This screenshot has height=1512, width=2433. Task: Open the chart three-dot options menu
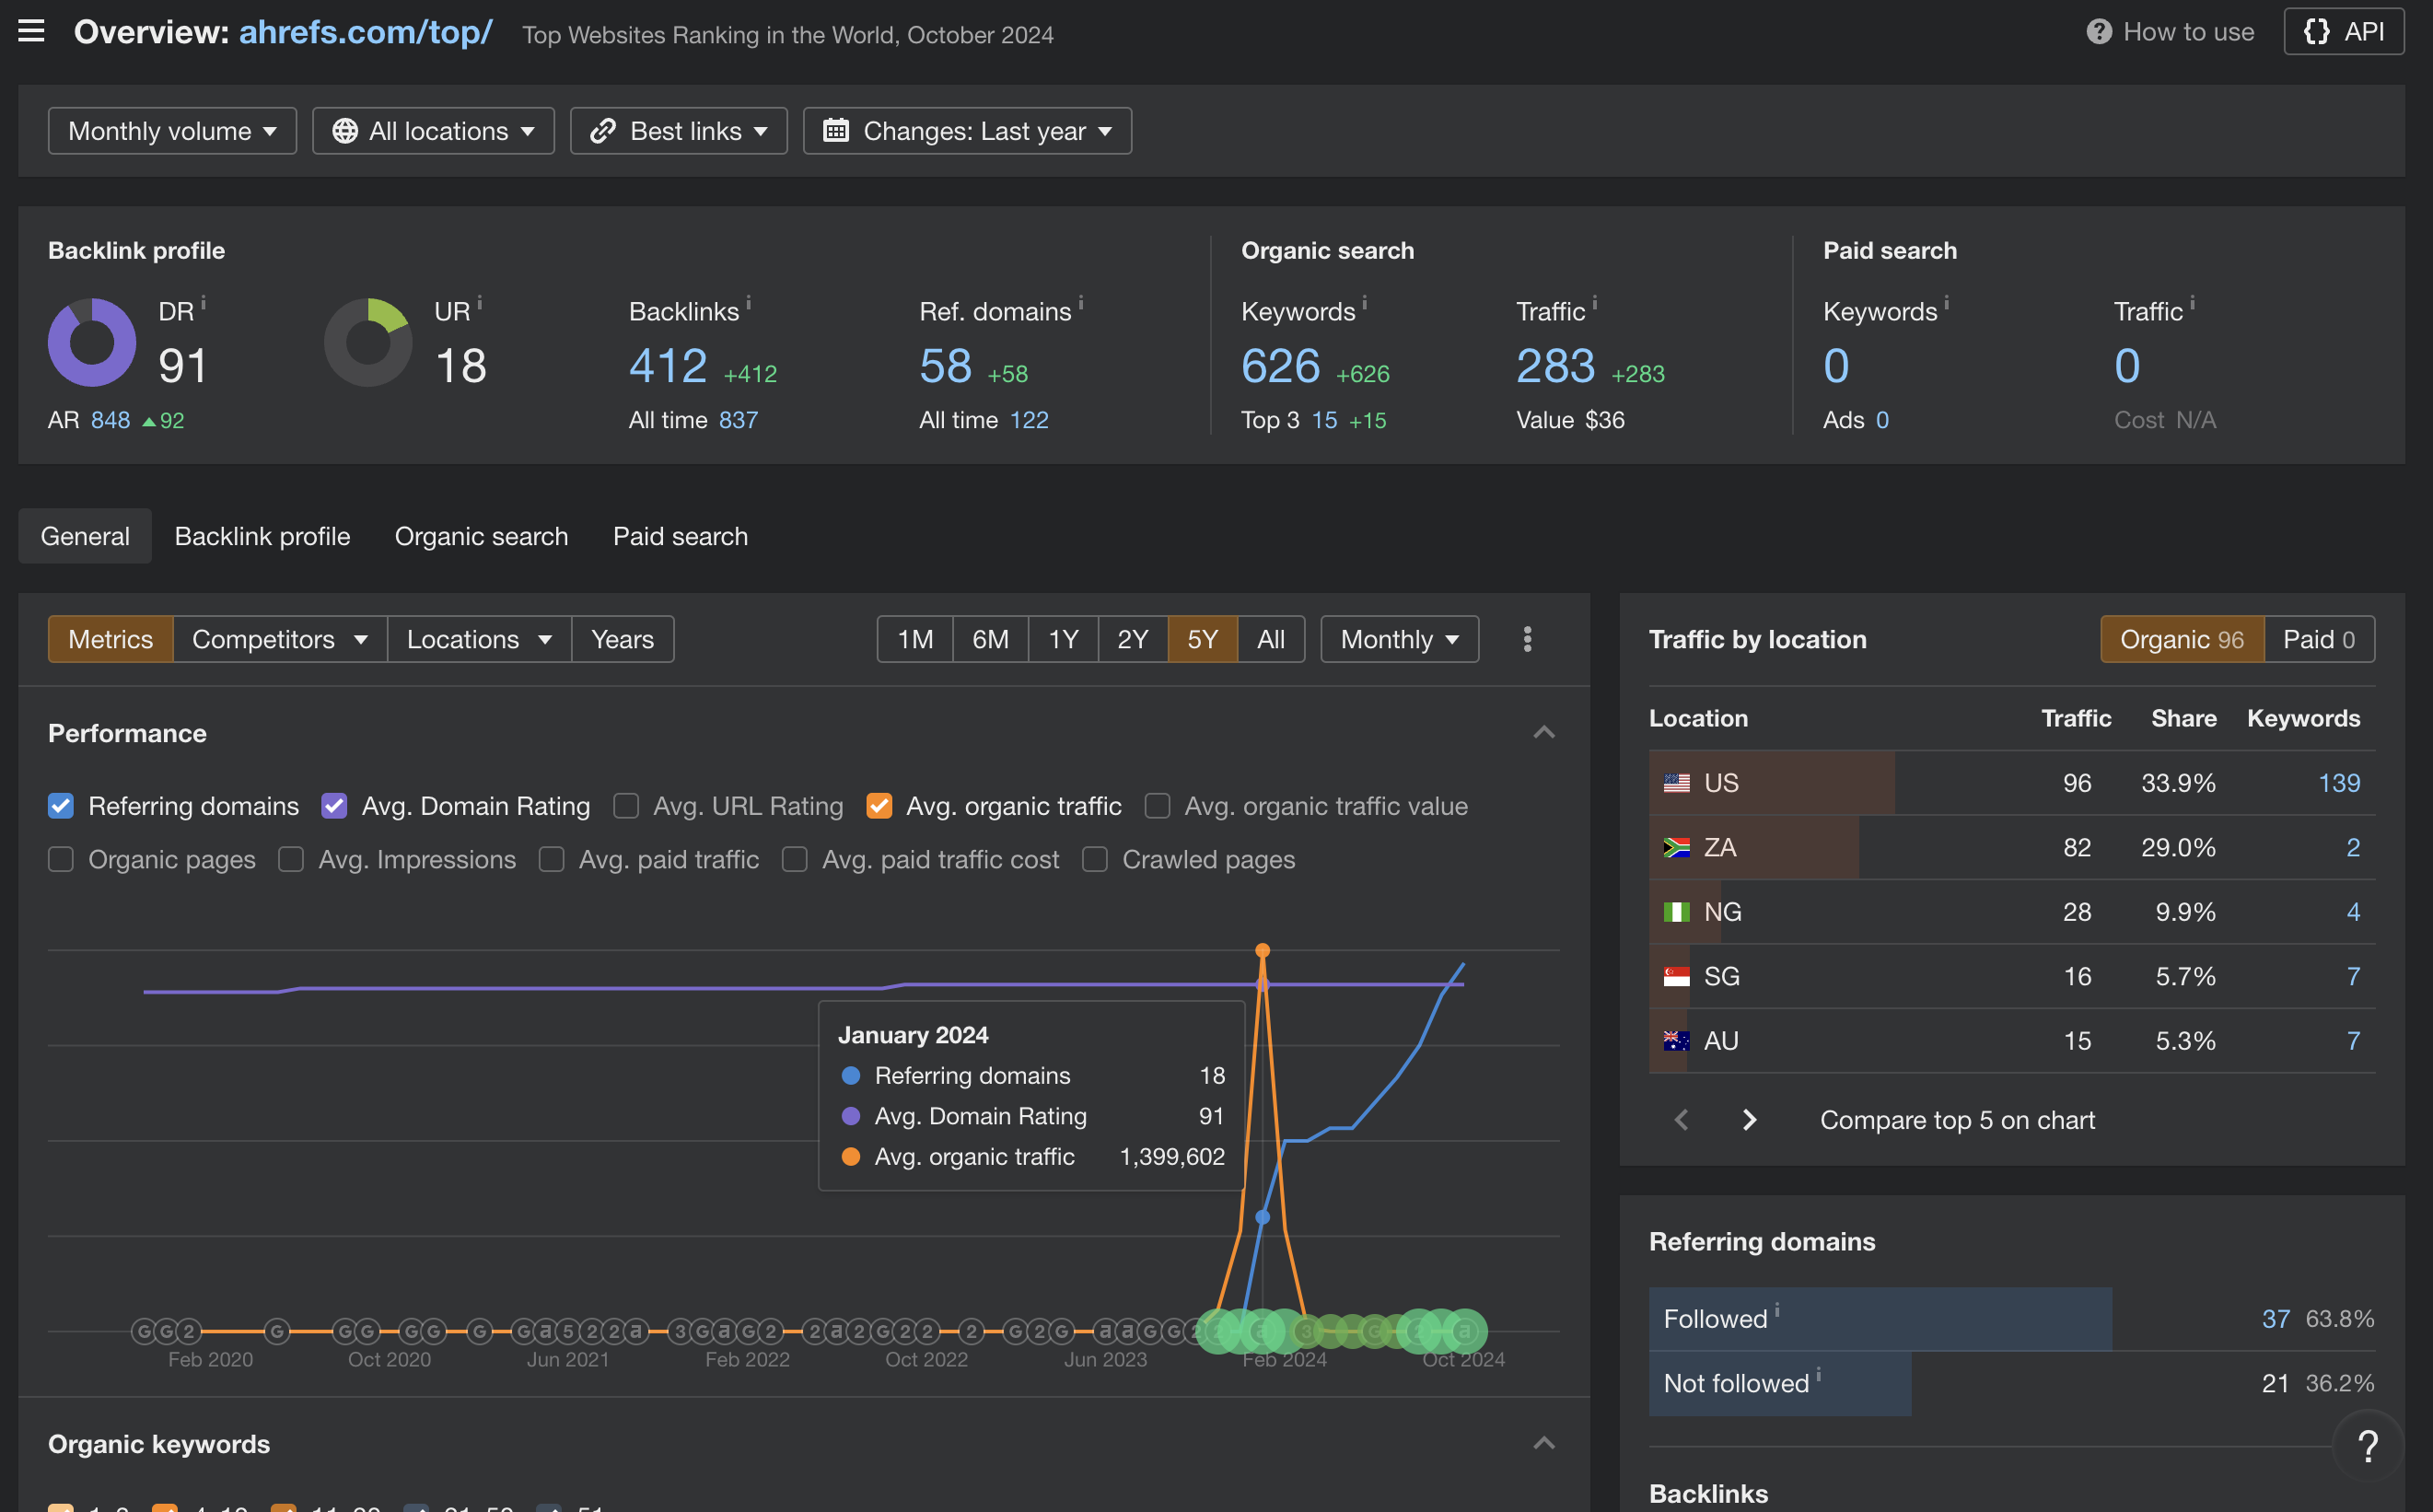tap(1527, 639)
